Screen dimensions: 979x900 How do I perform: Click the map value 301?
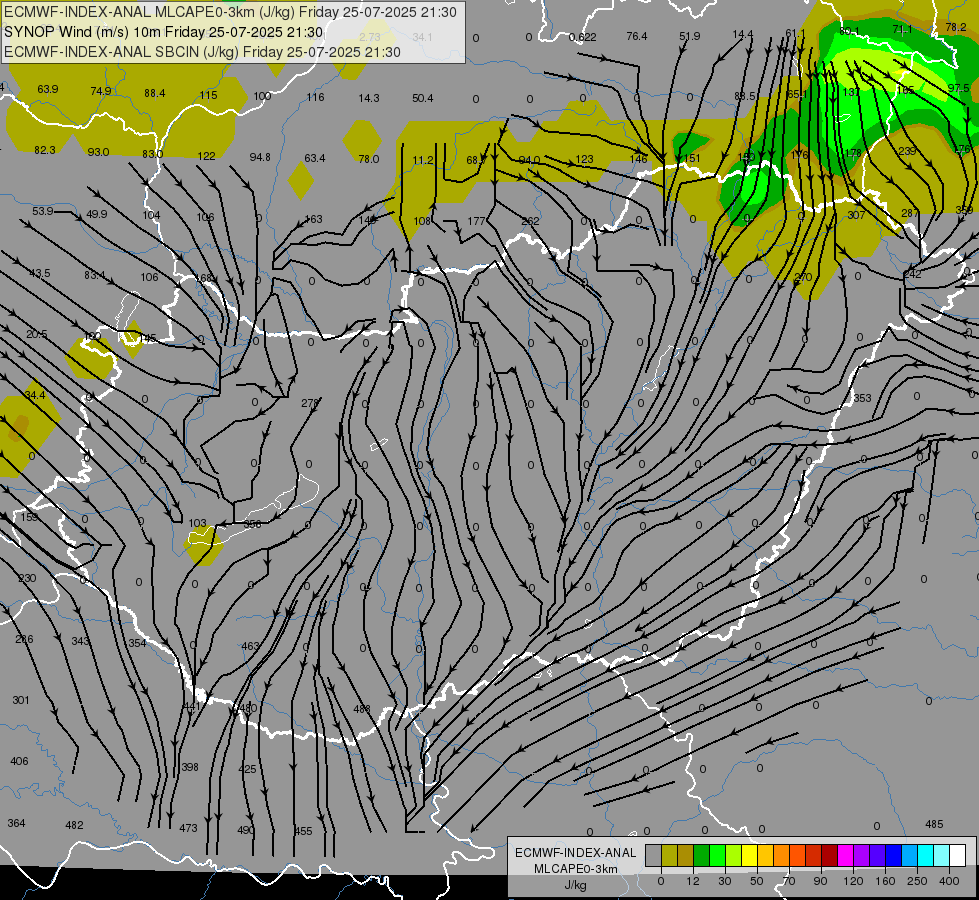pos(21,700)
